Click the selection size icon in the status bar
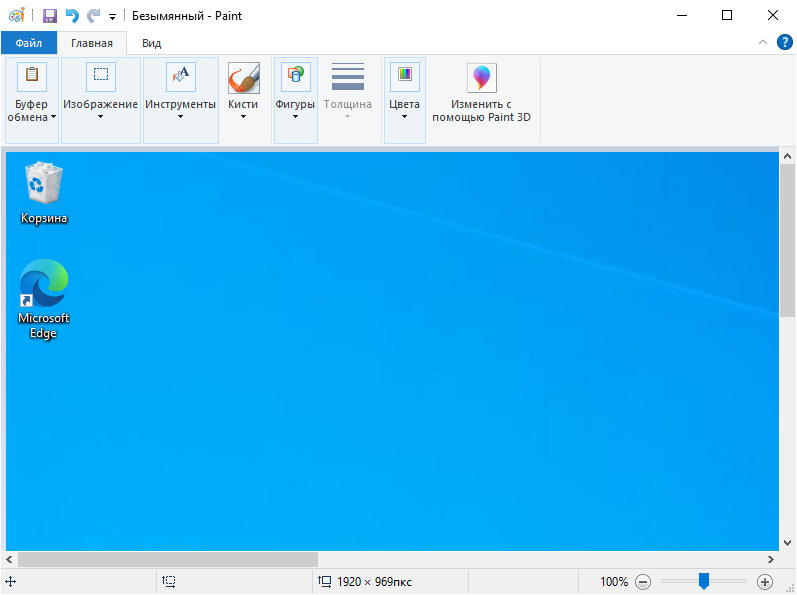Screen dimensions: 797x595 point(169,582)
